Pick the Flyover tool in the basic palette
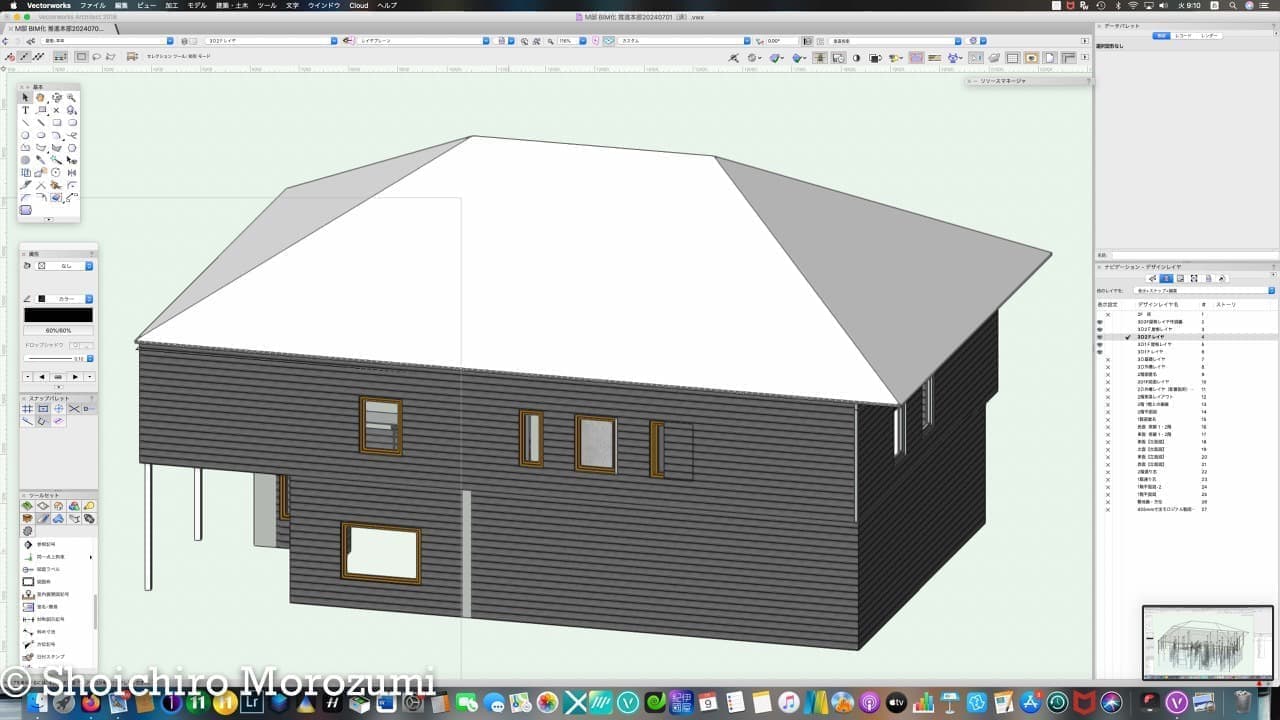This screenshot has width=1280, height=720. pos(56,98)
